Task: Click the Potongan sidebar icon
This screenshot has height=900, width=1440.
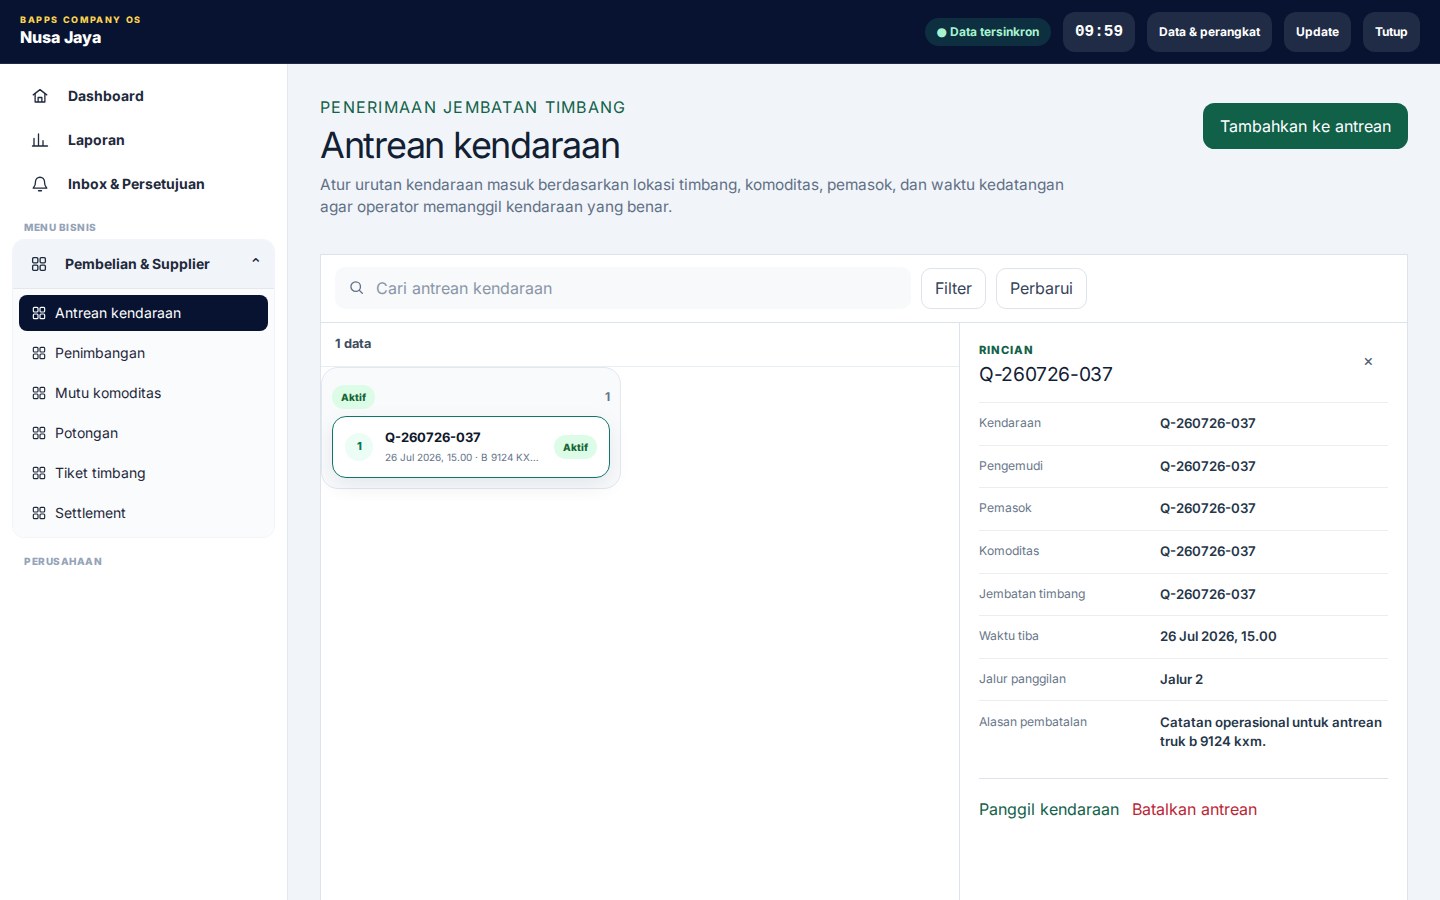Action: coord(39,433)
